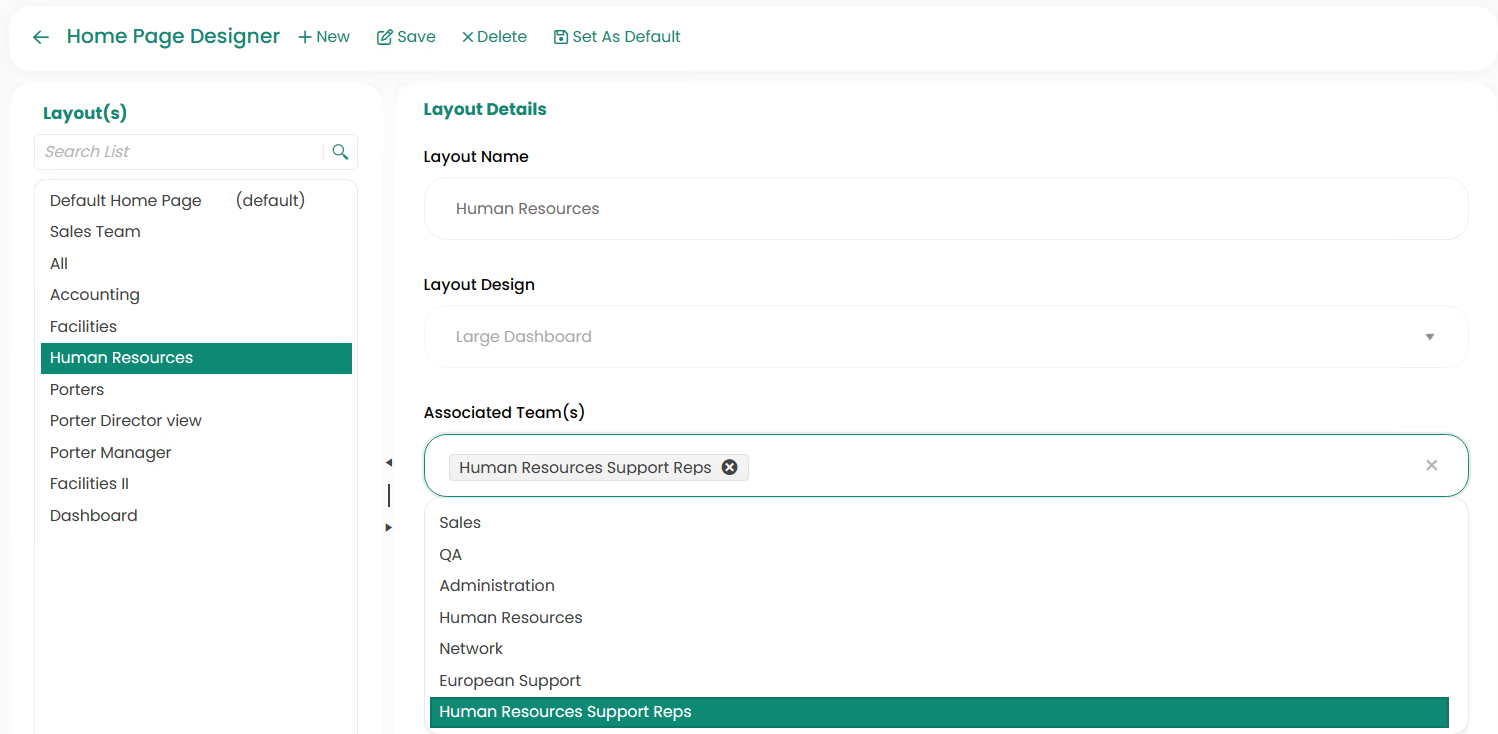This screenshot has height=734, width=1498.
Task: Create a new layout with New
Action: point(324,37)
